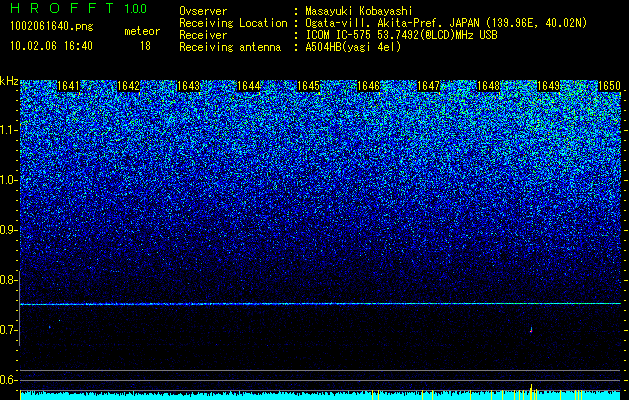Click the antenna value A504HB(yagi 4el)
The width and height of the screenshot is (629, 400).
pyautogui.click(x=353, y=47)
